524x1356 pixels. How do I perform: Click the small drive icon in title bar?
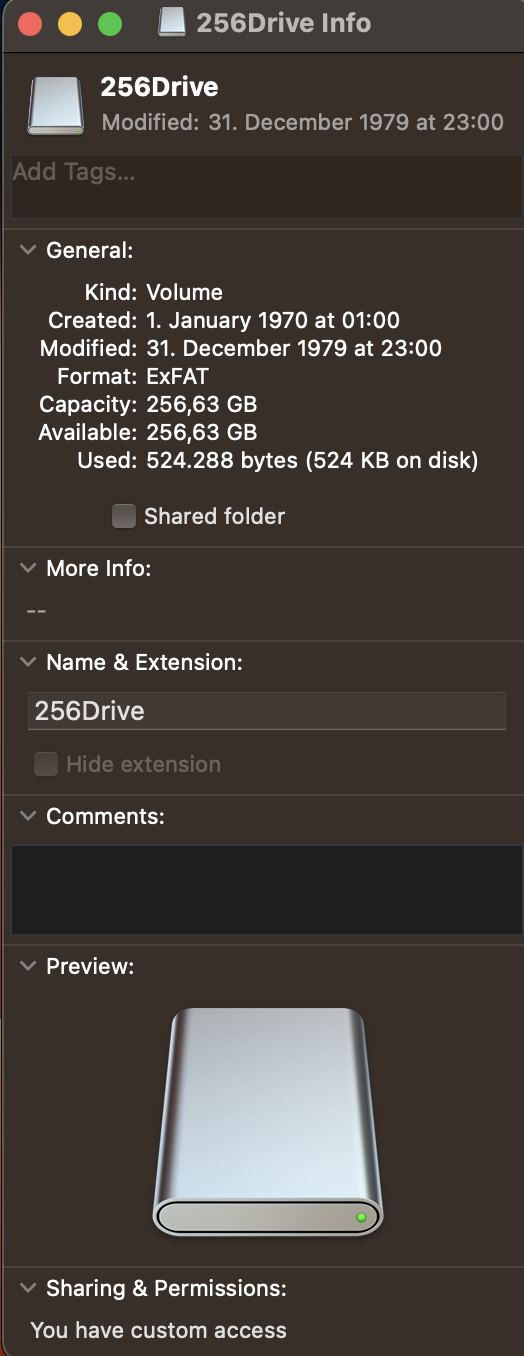172,23
